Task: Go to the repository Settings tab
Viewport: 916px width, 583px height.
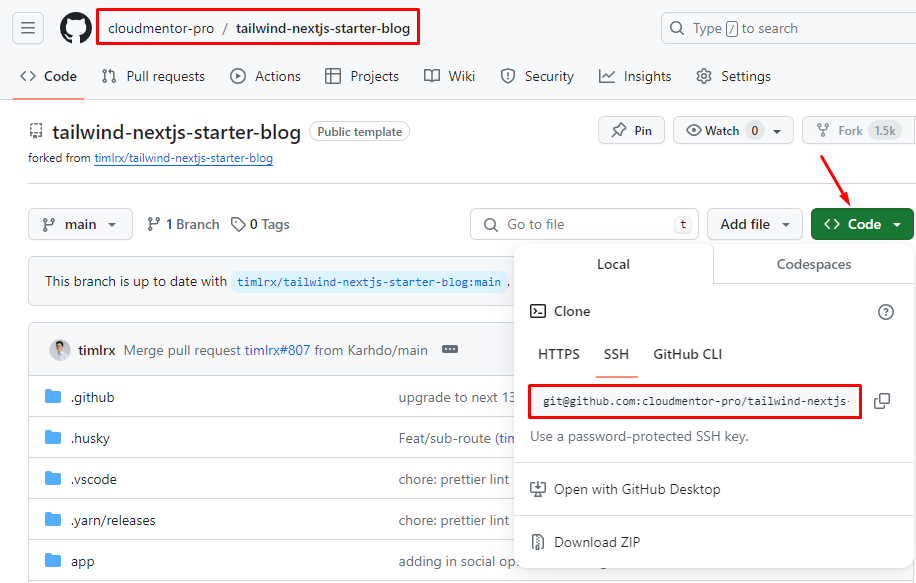Action: point(733,76)
